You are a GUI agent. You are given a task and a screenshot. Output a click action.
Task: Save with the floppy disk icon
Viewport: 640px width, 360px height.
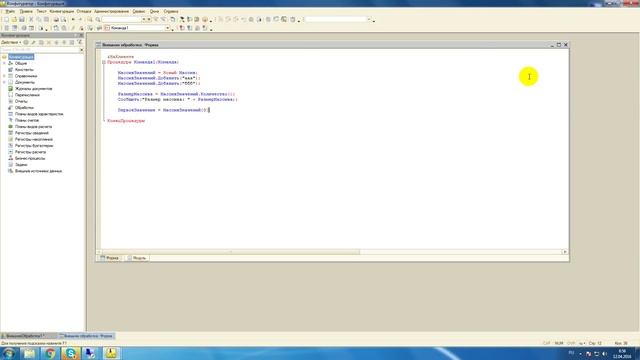22,20
